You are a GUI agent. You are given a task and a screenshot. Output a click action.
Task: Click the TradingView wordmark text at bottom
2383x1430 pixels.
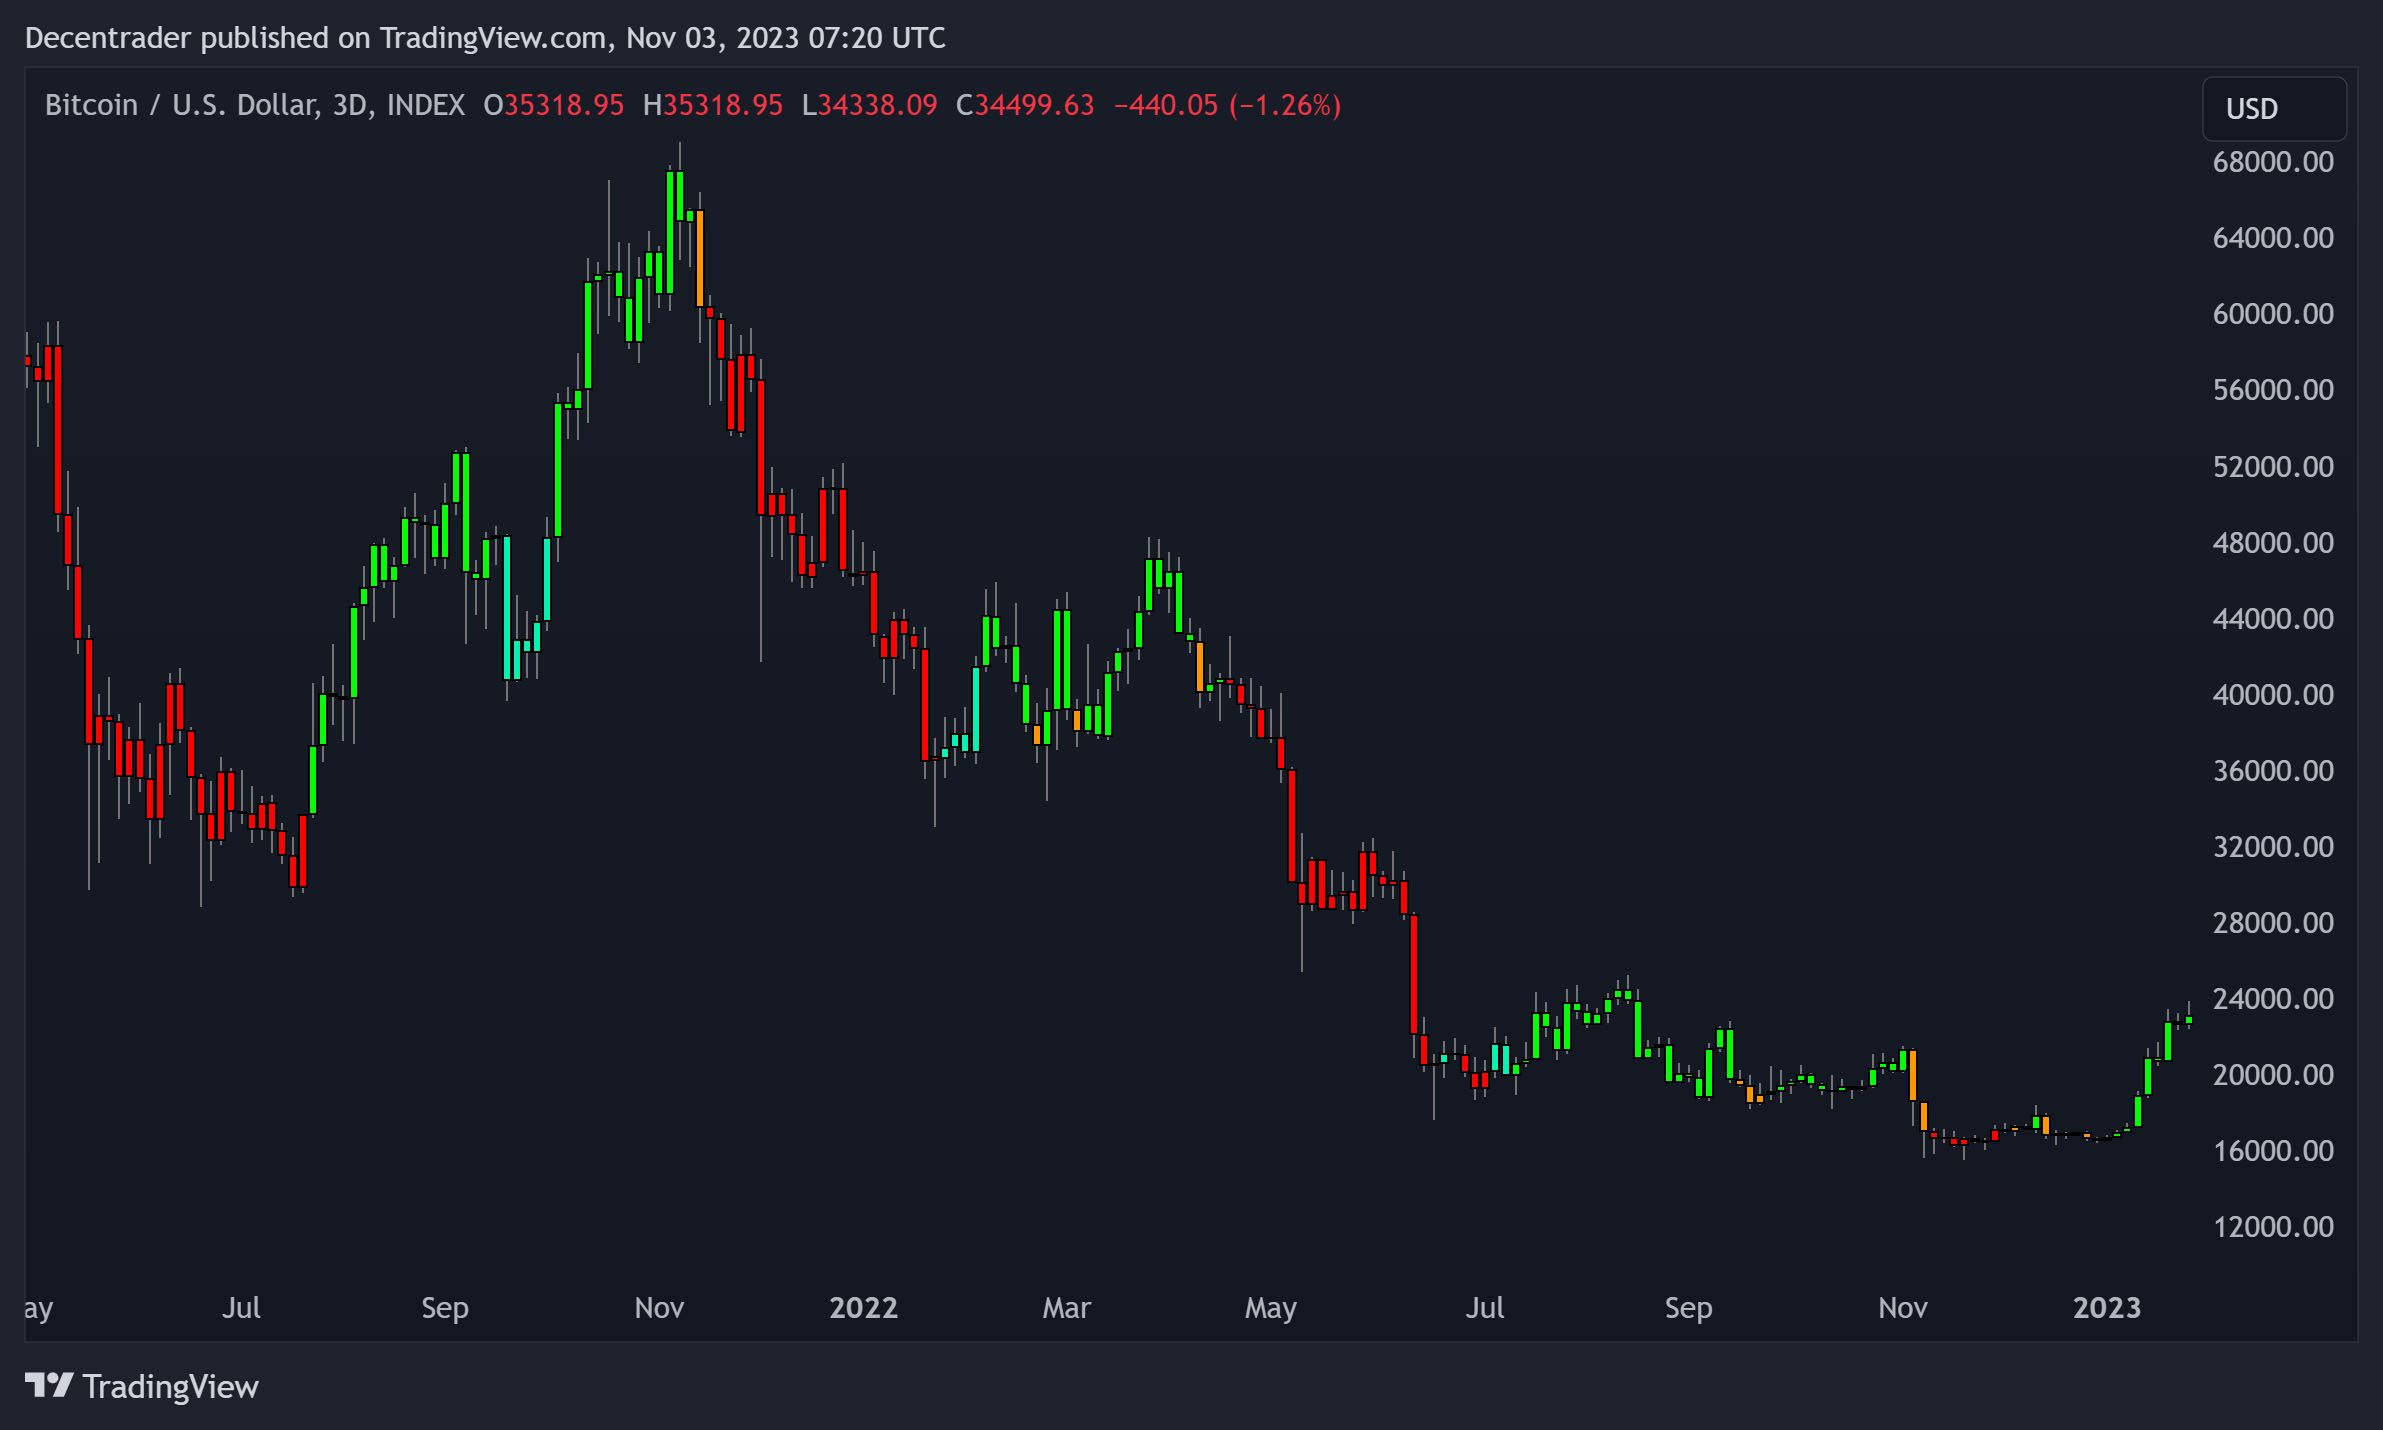(x=170, y=1387)
